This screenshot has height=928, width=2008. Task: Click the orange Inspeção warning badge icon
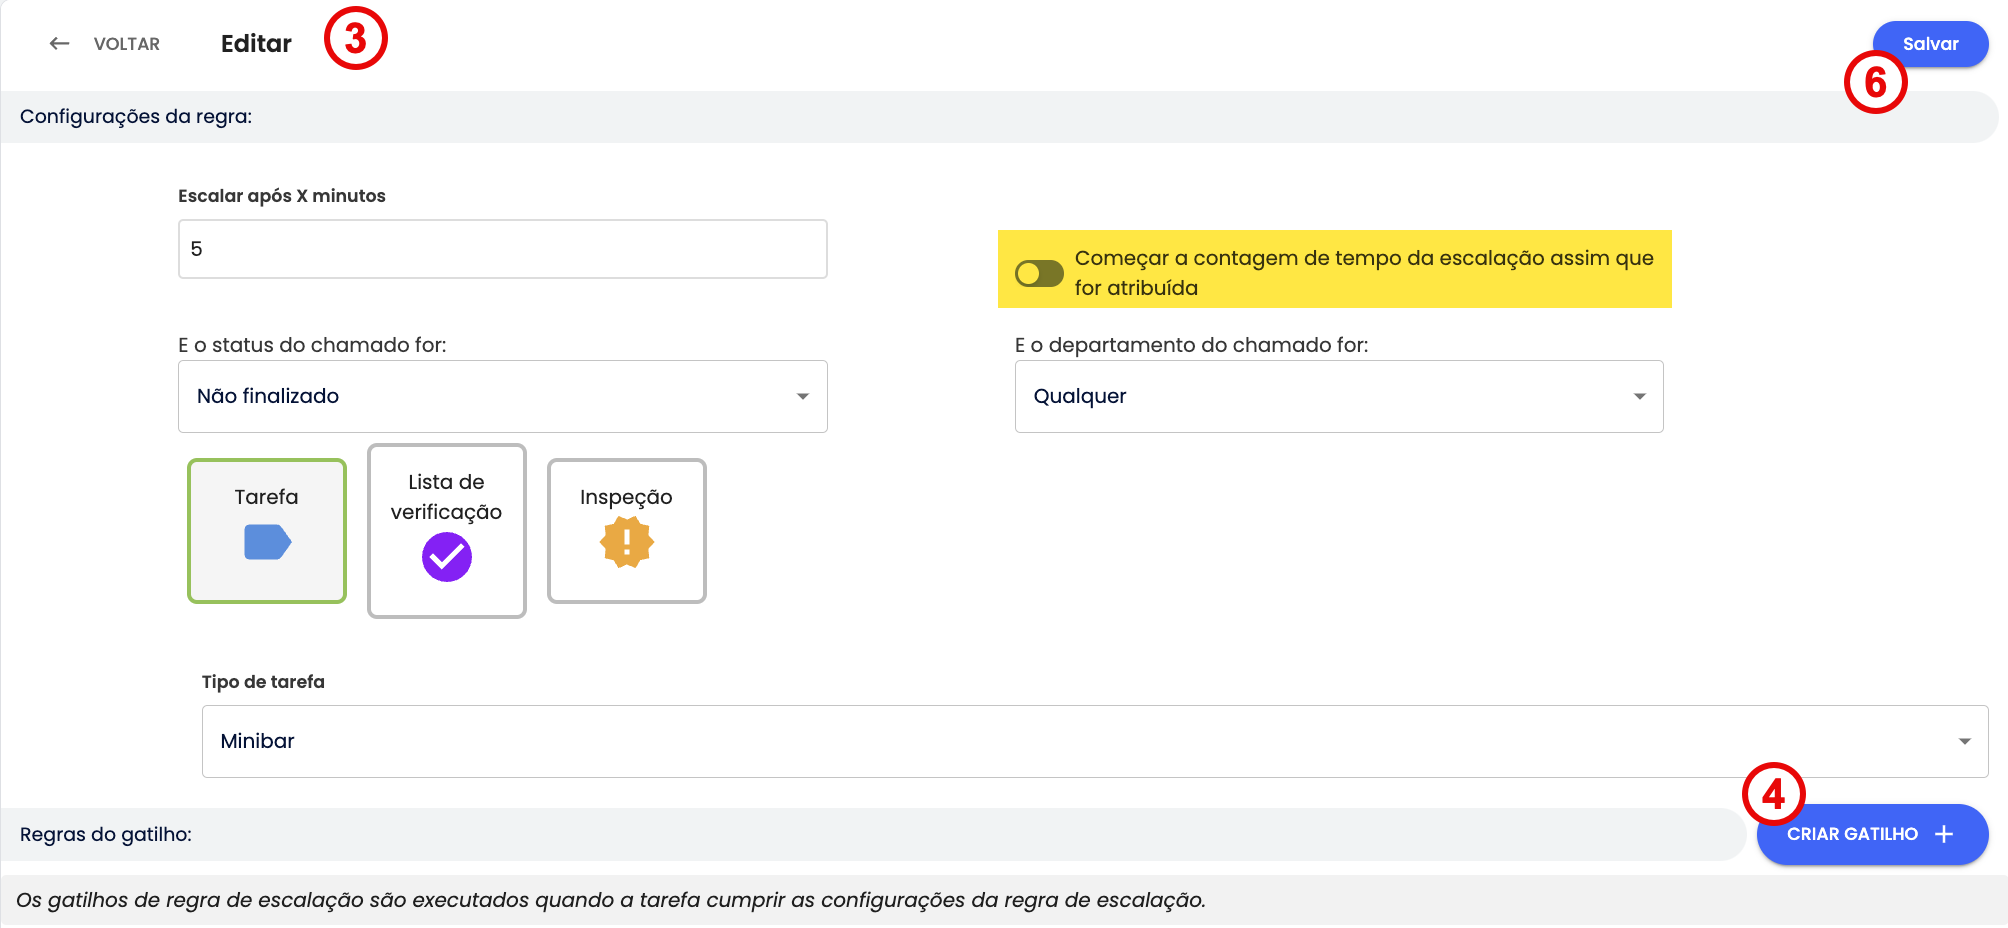click(x=627, y=542)
